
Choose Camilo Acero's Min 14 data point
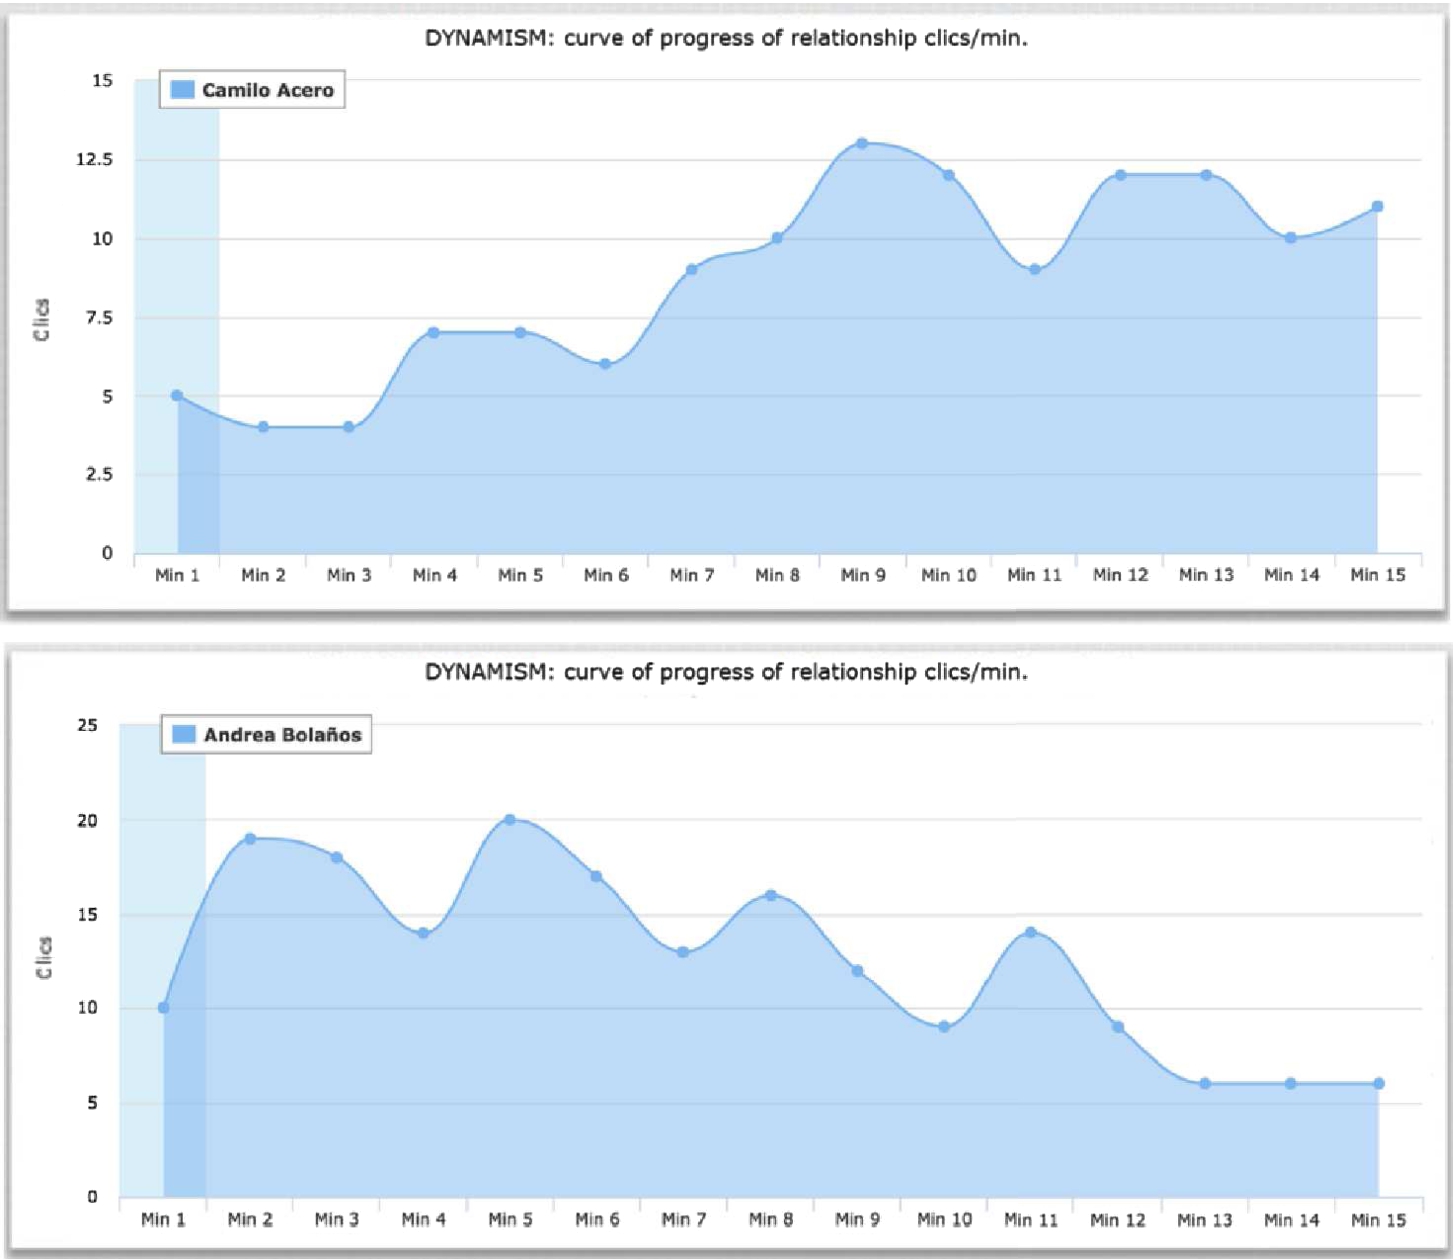(x=1291, y=238)
